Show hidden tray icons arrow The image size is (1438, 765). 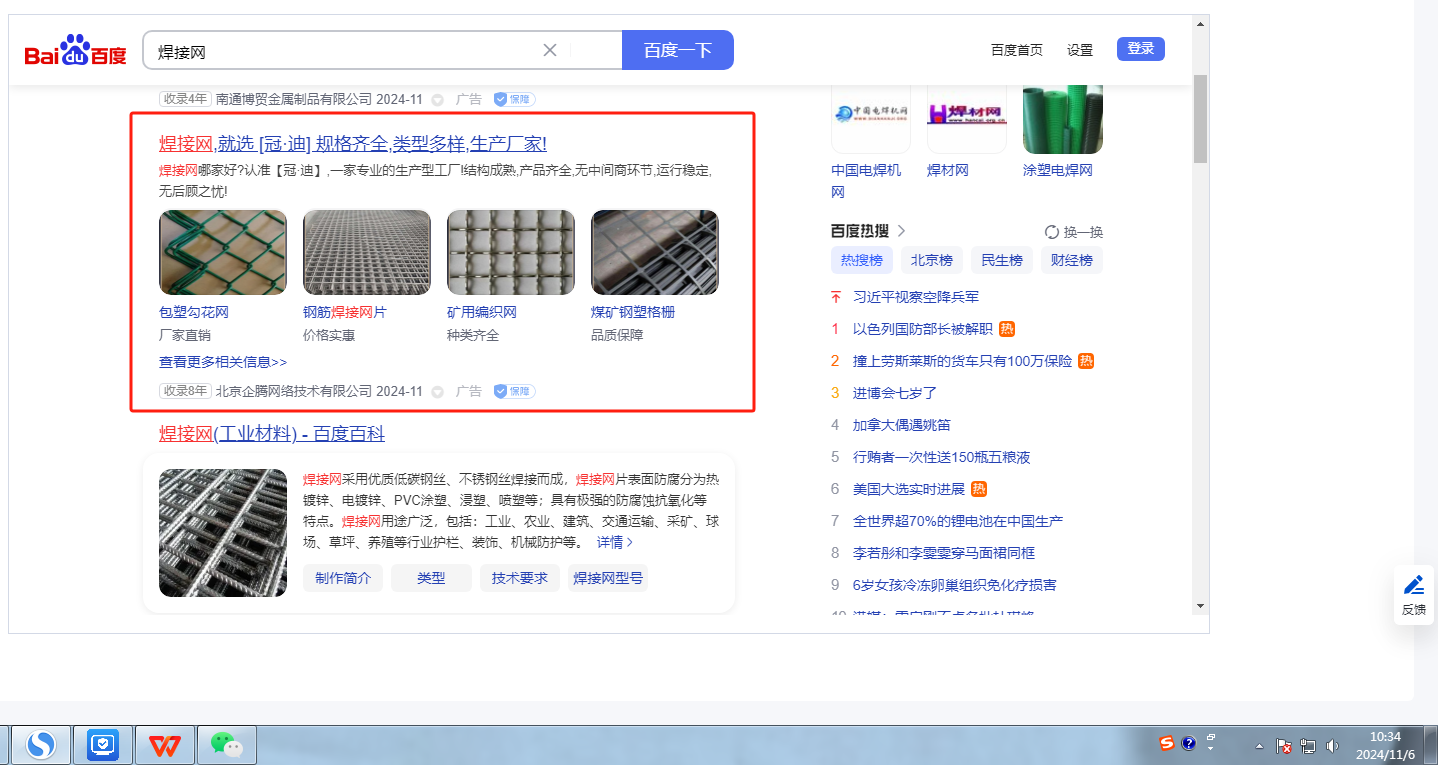coord(1260,746)
